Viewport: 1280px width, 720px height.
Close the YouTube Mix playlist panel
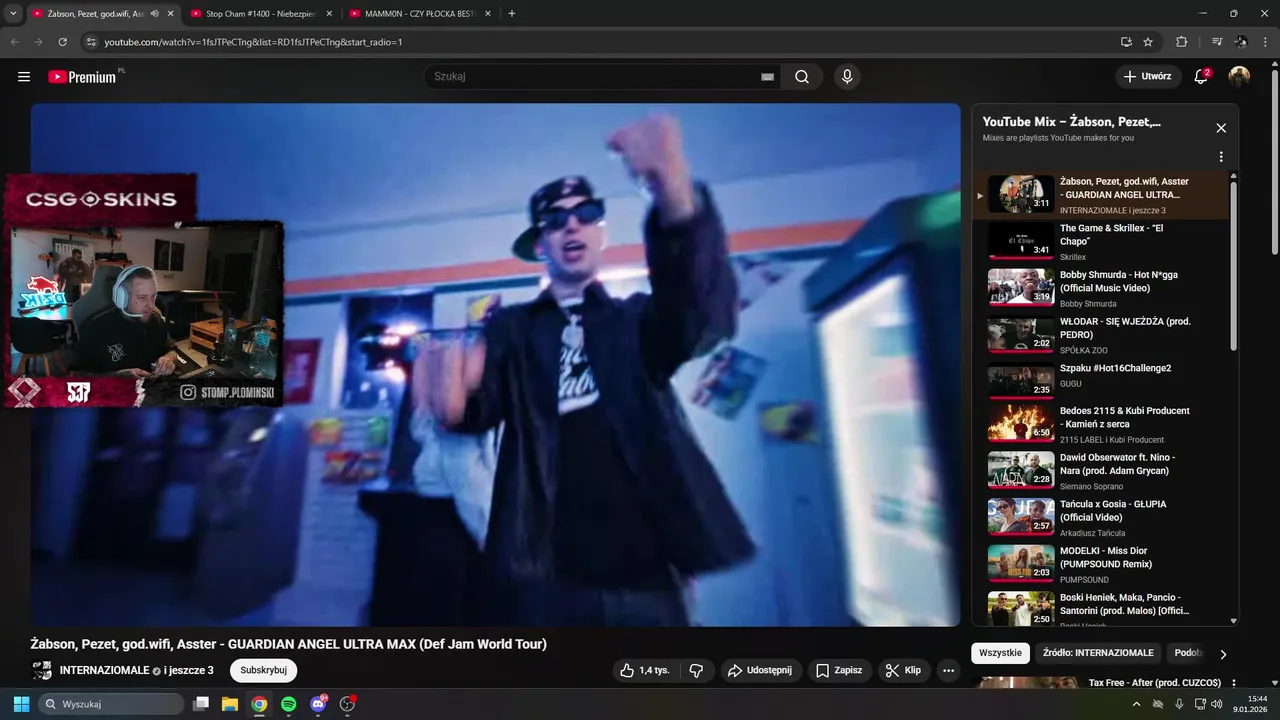coord(1221,128)
